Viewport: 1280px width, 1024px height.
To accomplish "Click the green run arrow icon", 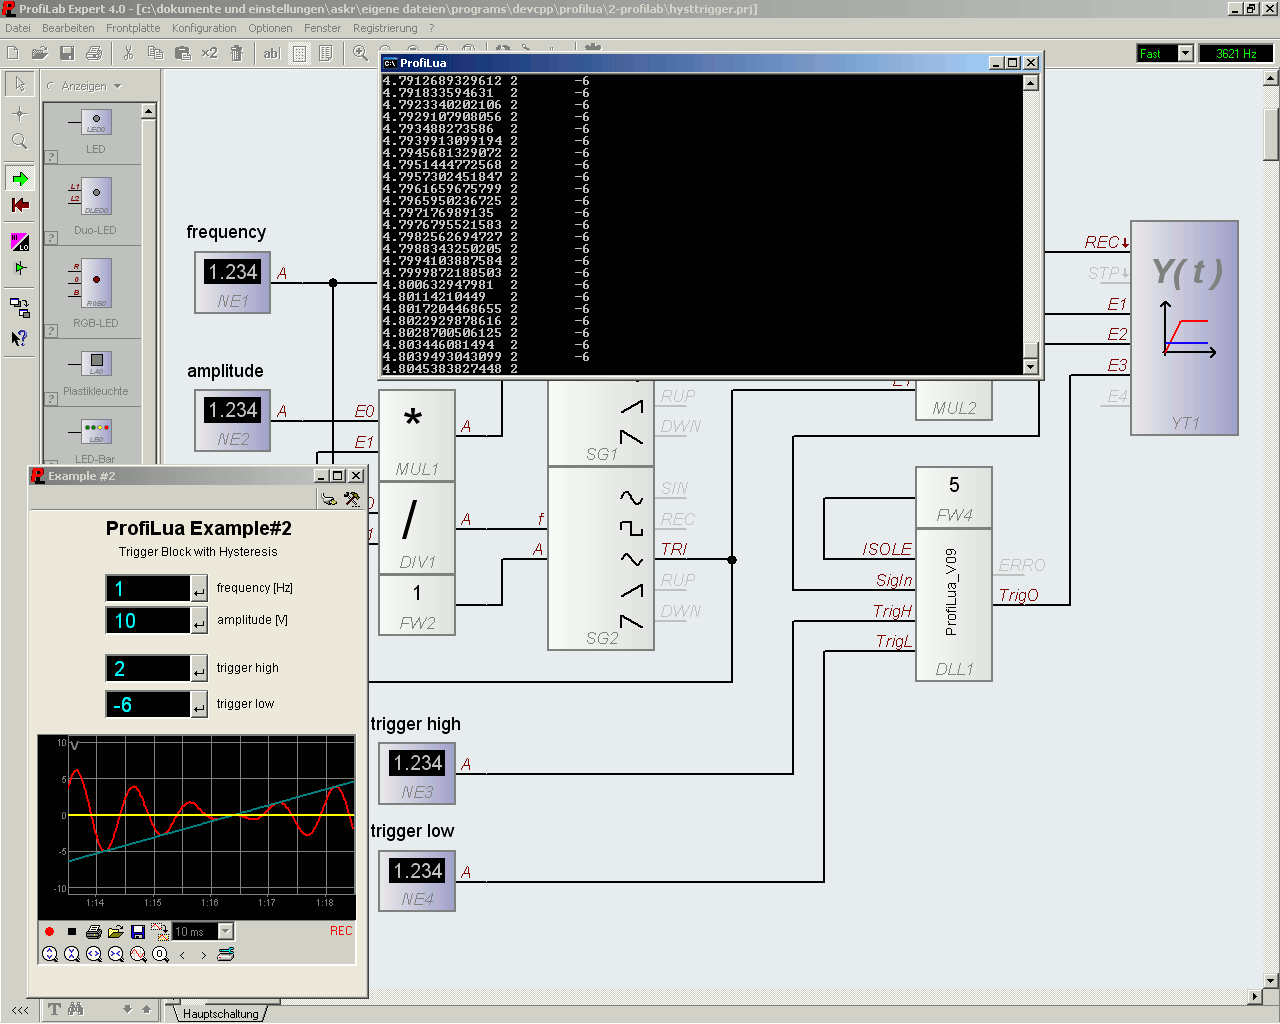I will pos(20,179).
